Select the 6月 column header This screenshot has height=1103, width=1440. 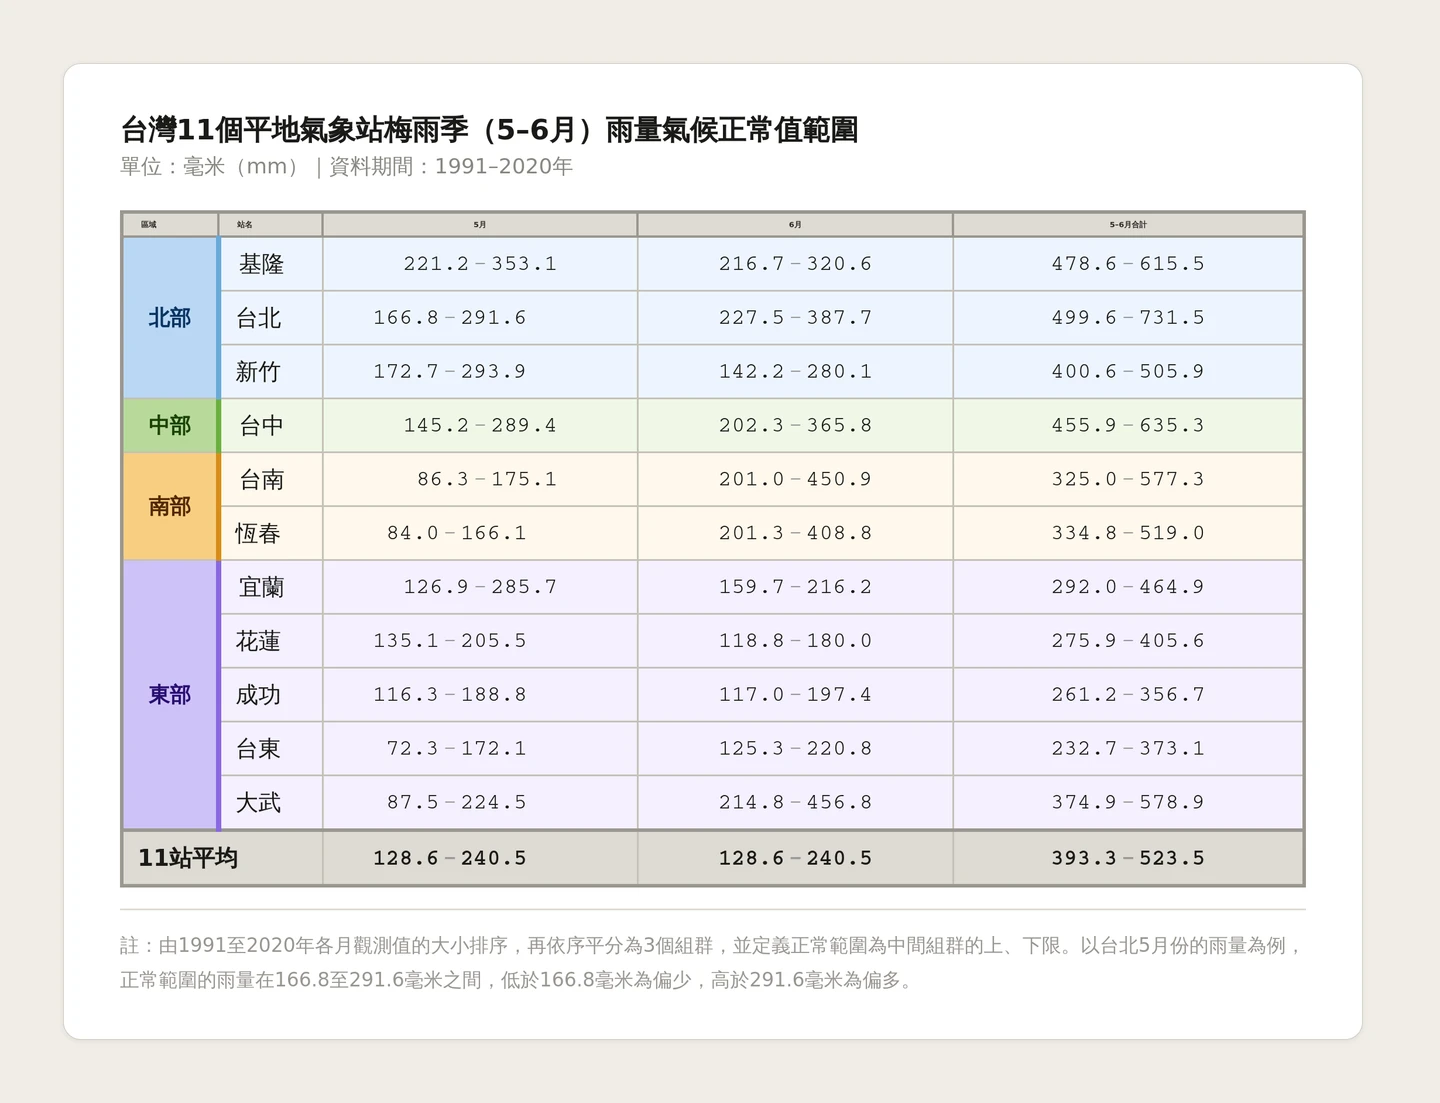point(795,225)
